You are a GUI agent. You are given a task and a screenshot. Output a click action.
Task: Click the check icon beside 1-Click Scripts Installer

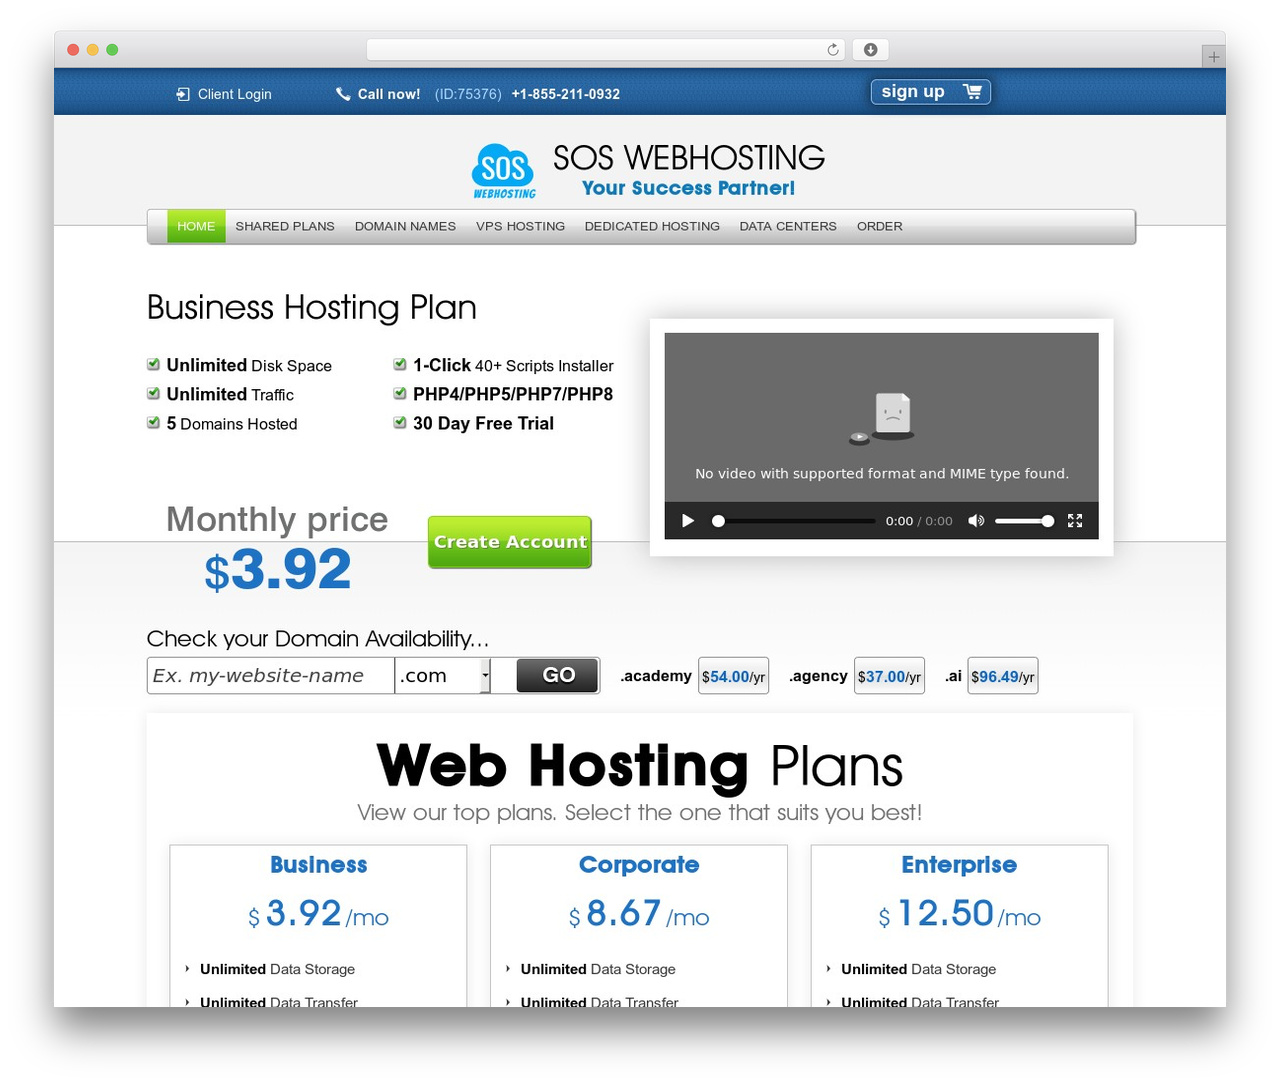(400, 365)
